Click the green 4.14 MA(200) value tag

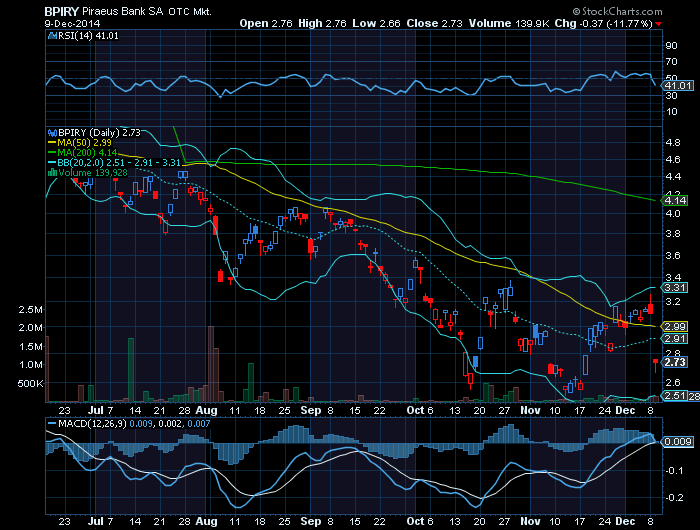point(675,200)
